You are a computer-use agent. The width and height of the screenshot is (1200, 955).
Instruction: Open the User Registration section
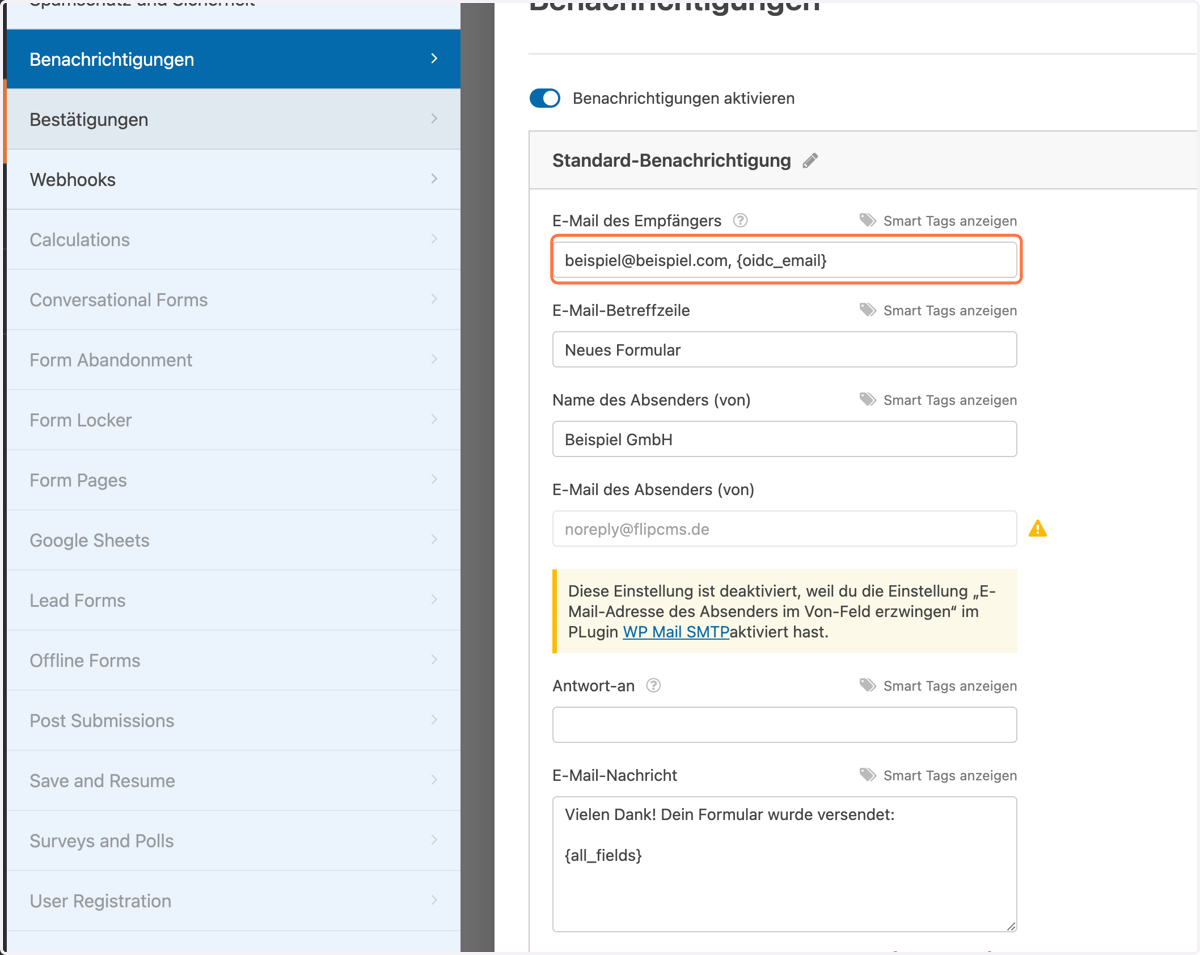pyautogui.click(x=233, y=900)
